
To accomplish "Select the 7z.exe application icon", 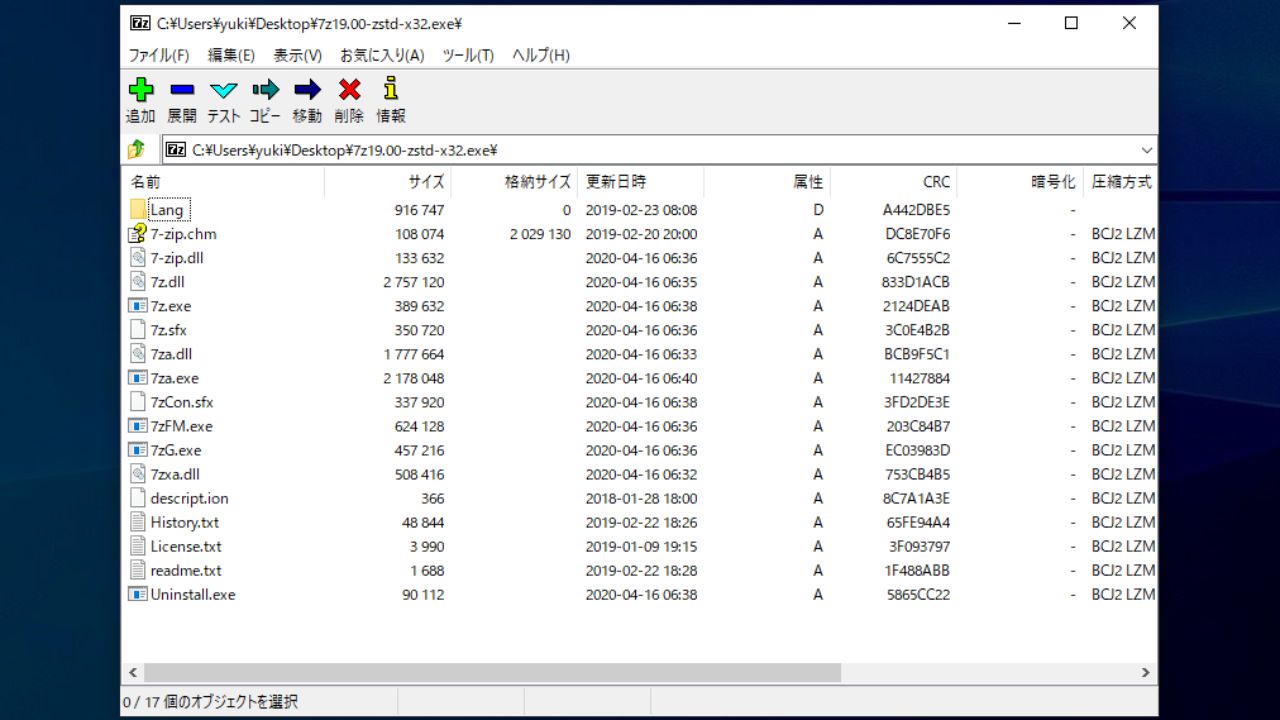I will (x=138, y=306).
